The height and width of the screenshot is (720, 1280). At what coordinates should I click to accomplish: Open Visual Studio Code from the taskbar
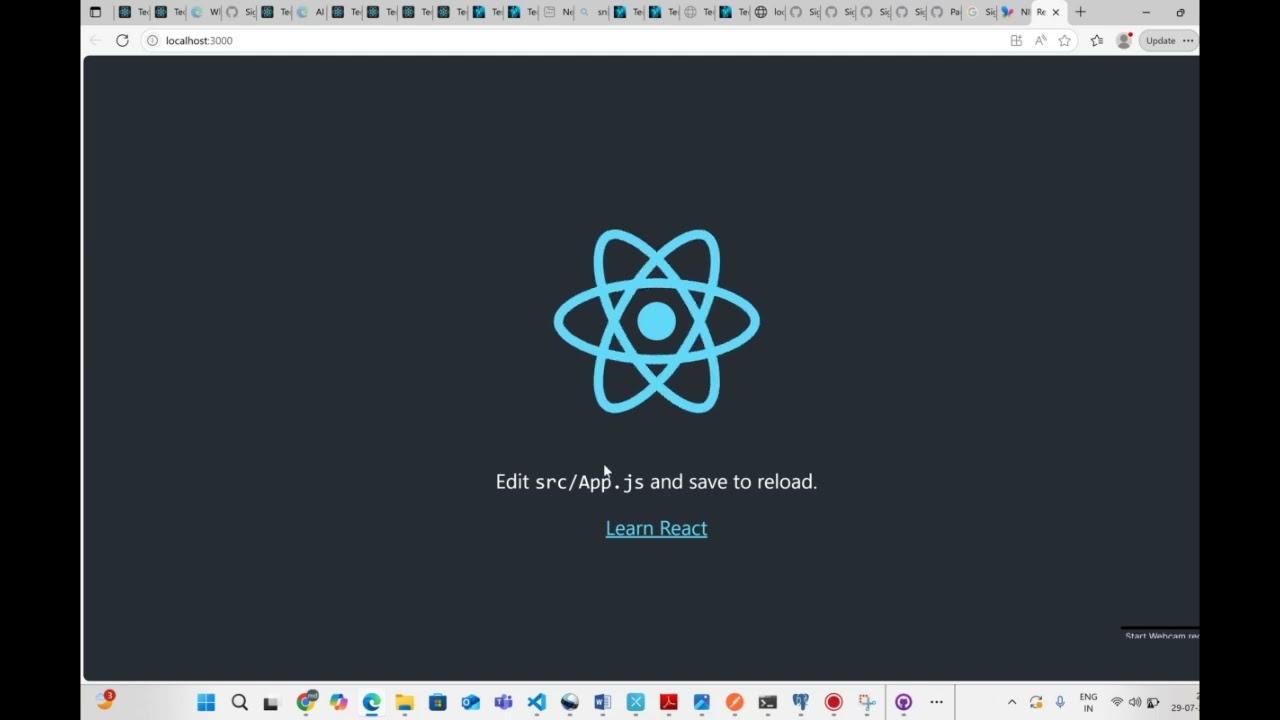tap(536, 702)
